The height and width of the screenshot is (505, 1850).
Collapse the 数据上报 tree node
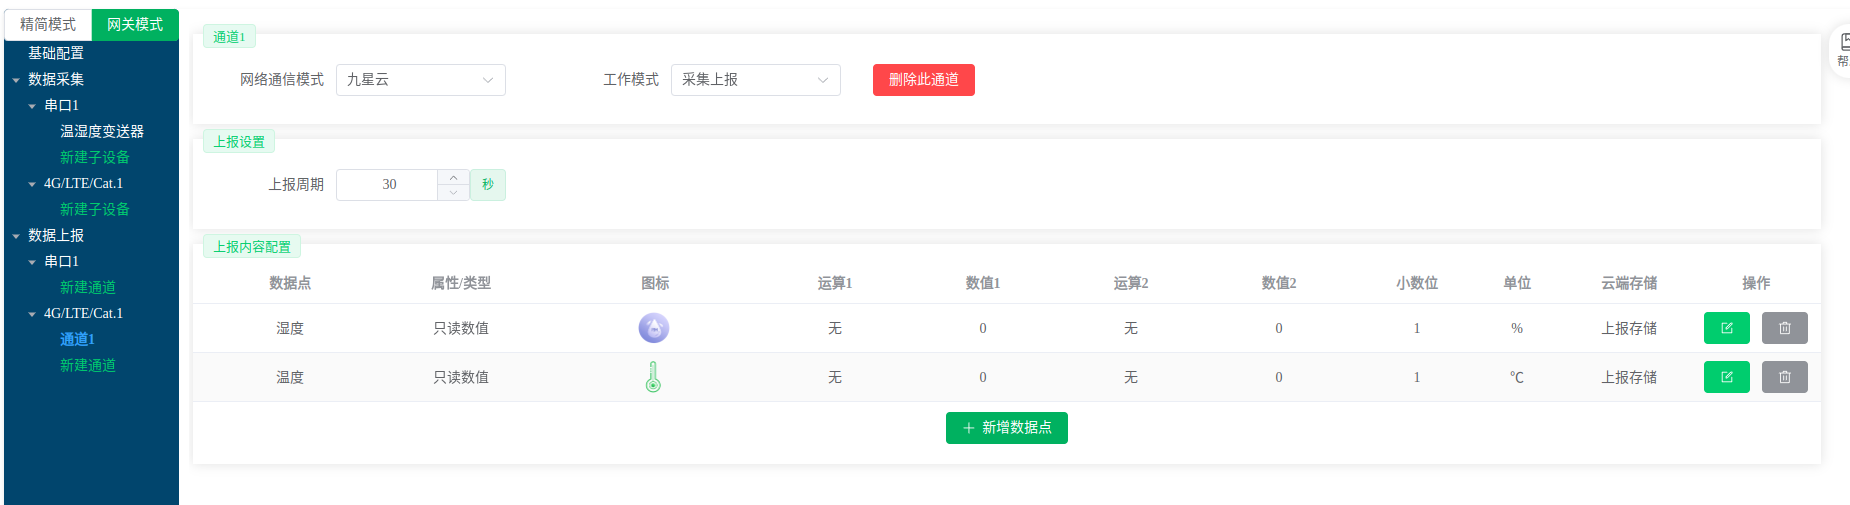pos(16,236)
